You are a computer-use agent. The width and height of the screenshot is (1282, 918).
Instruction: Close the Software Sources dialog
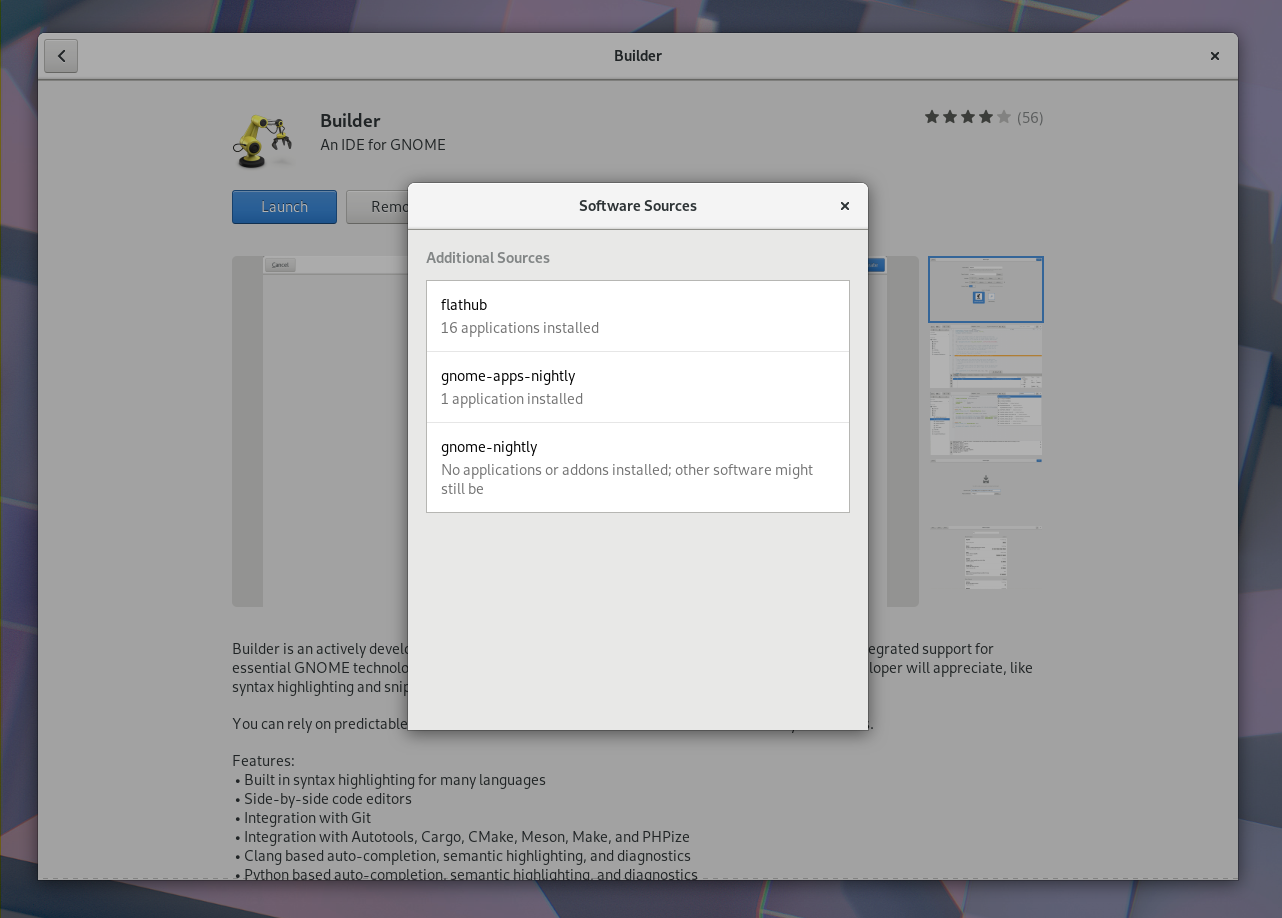[844, 206]
